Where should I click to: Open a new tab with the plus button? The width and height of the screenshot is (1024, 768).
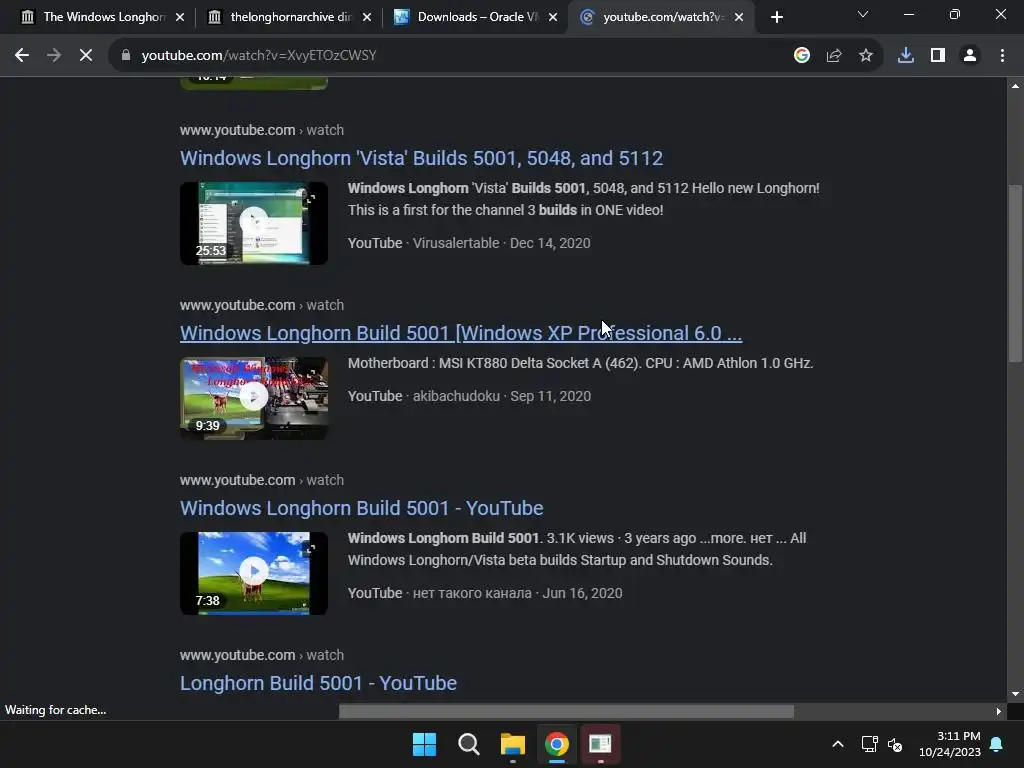pos(776,17)
